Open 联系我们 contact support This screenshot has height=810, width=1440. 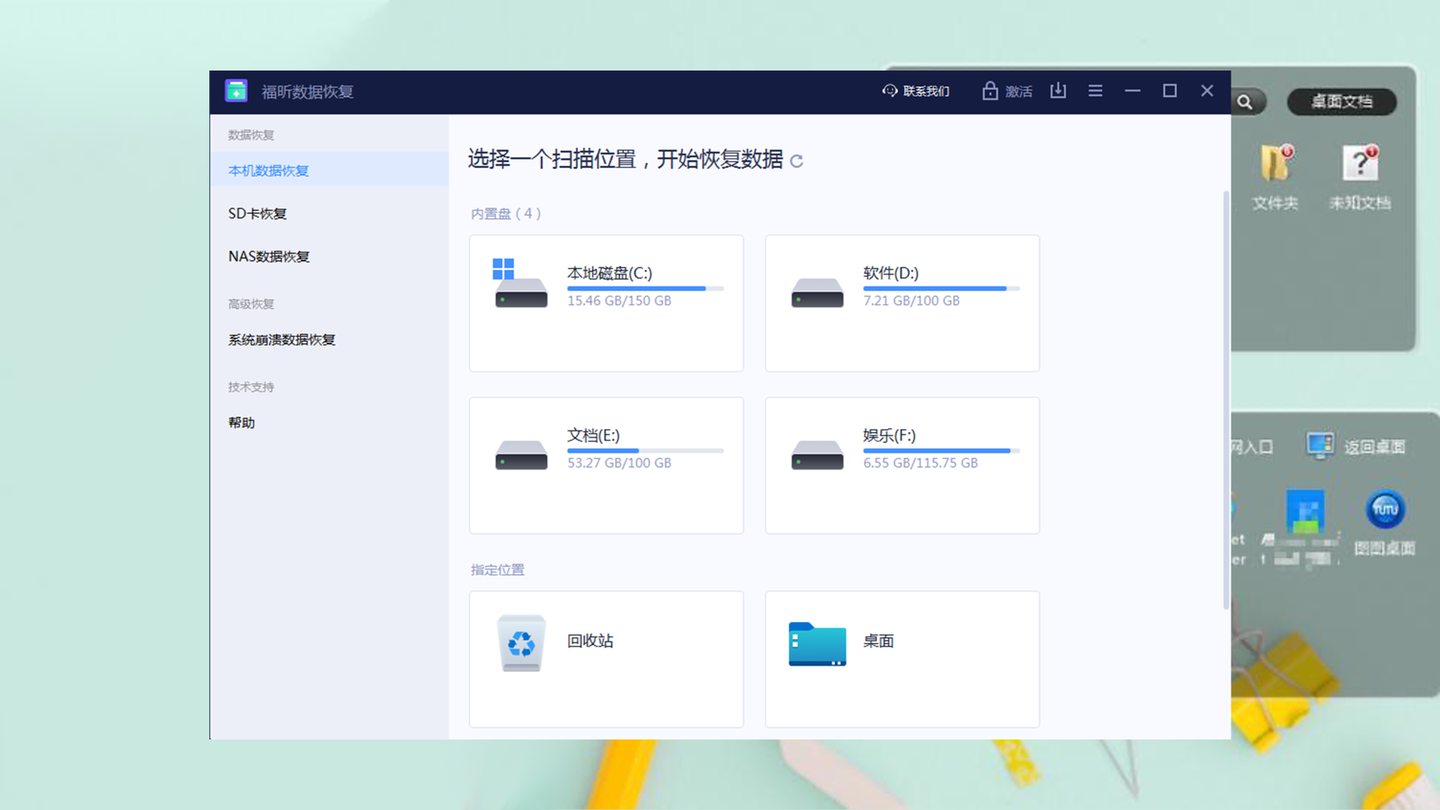[916, 91]
